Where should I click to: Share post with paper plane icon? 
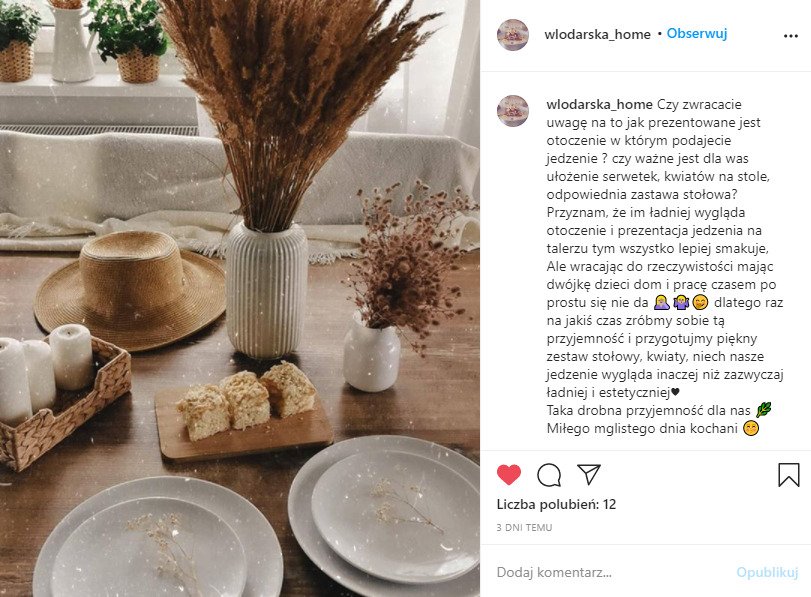click(x=589, y=474)
